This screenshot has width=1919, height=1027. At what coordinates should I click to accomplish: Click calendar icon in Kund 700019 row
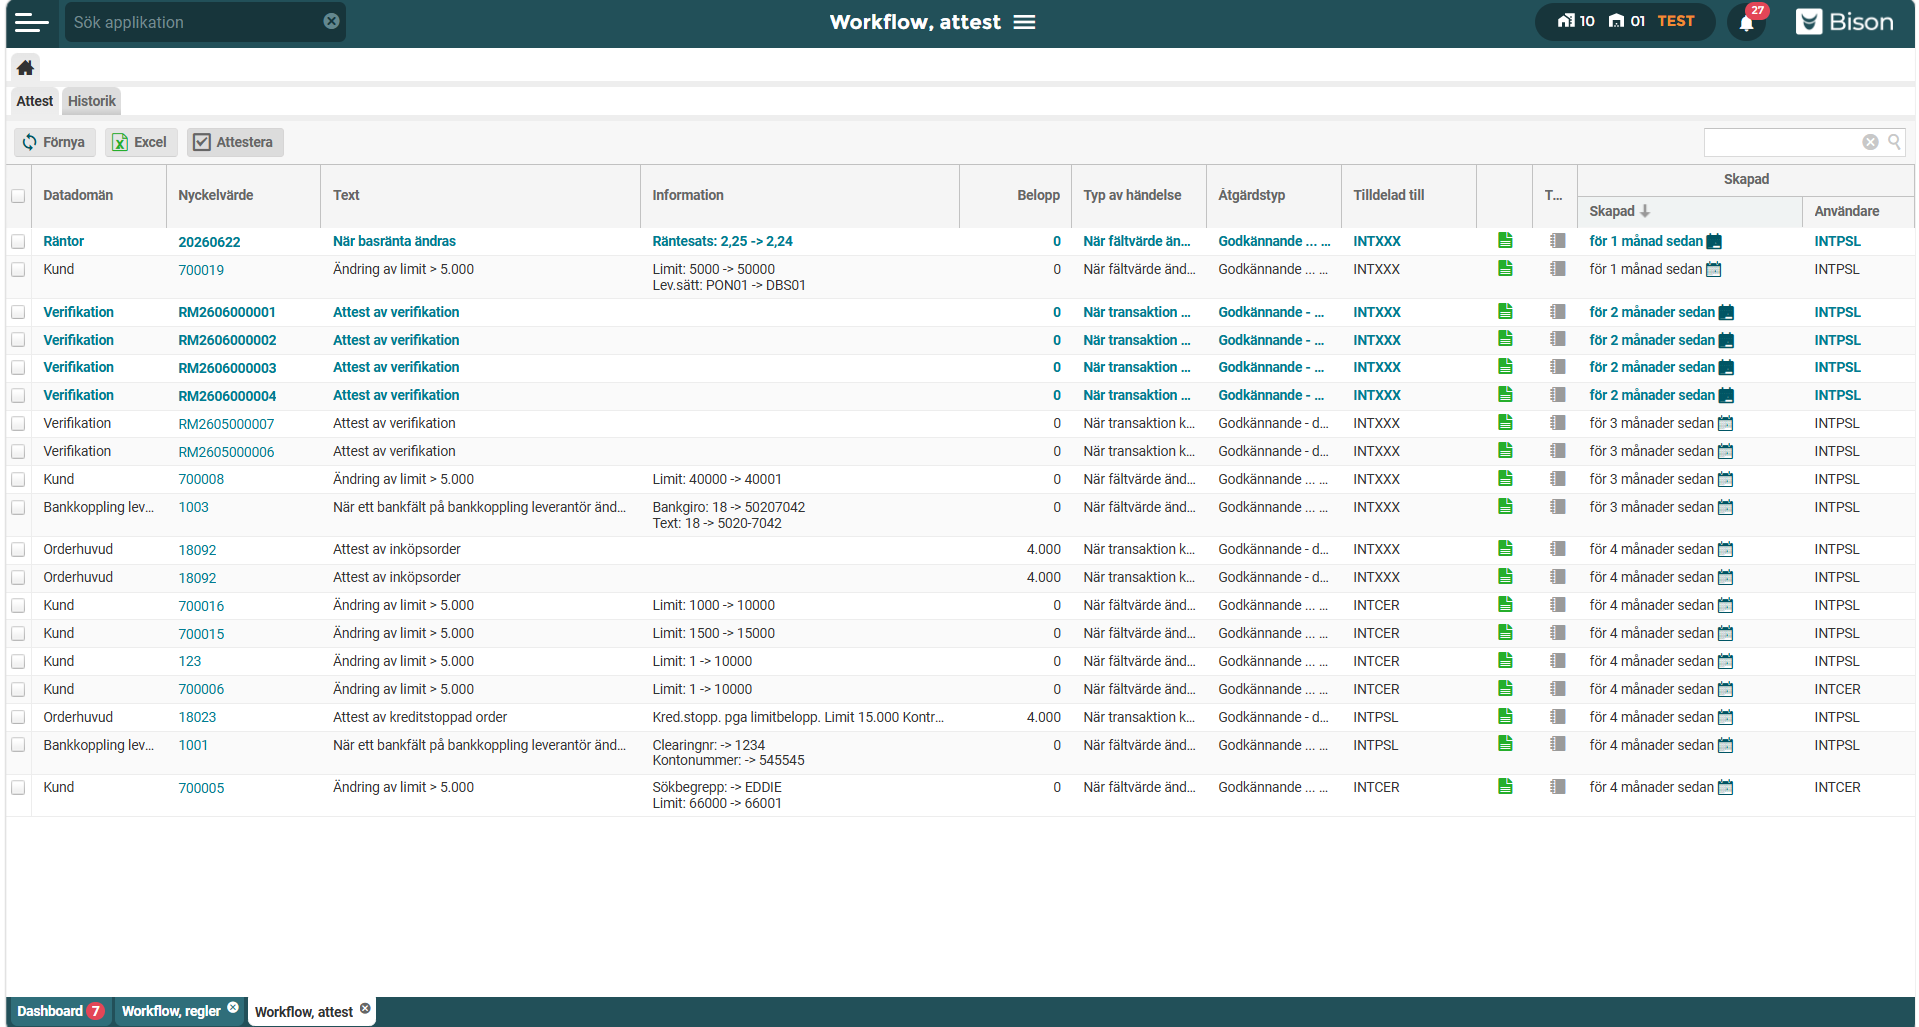1714,269
